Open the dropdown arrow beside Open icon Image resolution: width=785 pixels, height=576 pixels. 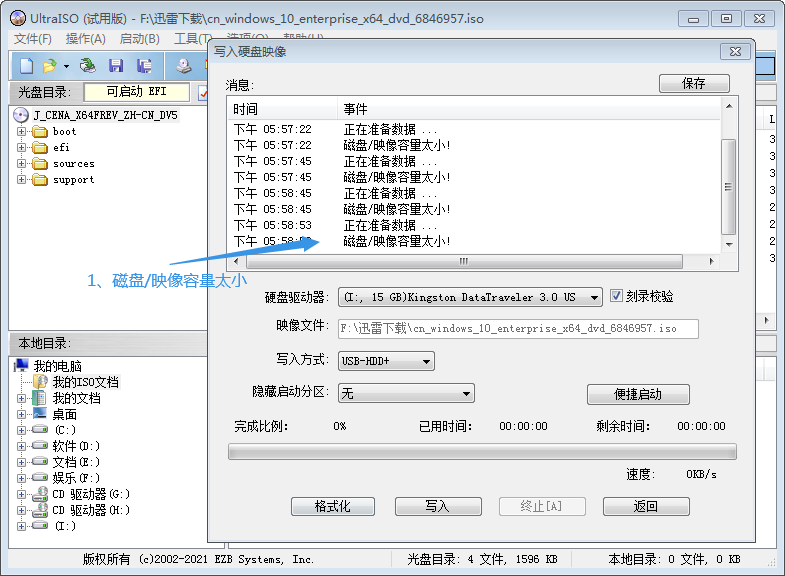66,66
